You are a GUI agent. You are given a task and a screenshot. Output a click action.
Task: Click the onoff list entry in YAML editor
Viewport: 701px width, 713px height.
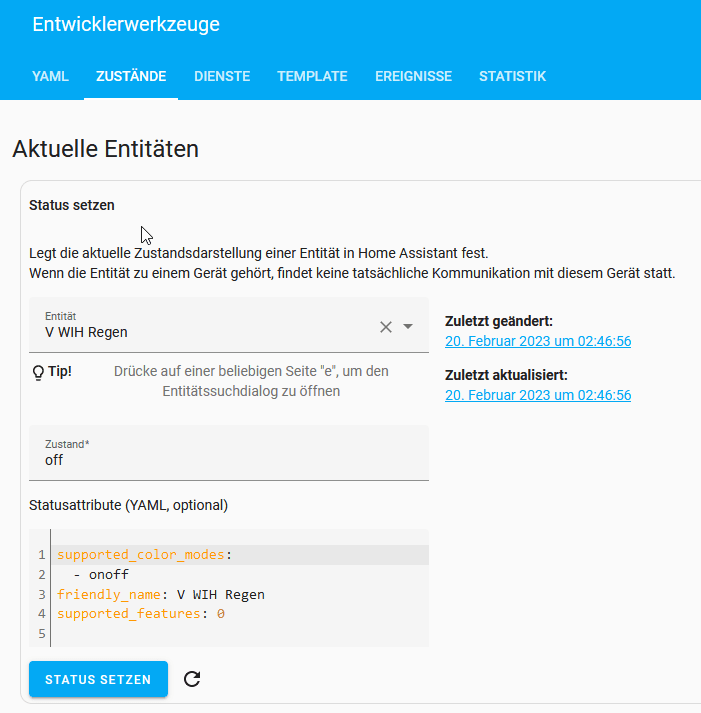coord(108,574)
